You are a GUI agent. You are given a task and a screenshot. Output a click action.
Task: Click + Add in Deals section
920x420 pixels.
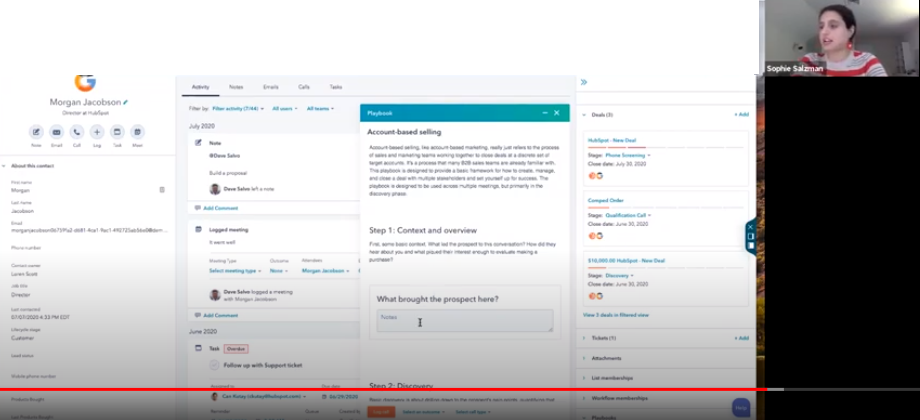742,114
